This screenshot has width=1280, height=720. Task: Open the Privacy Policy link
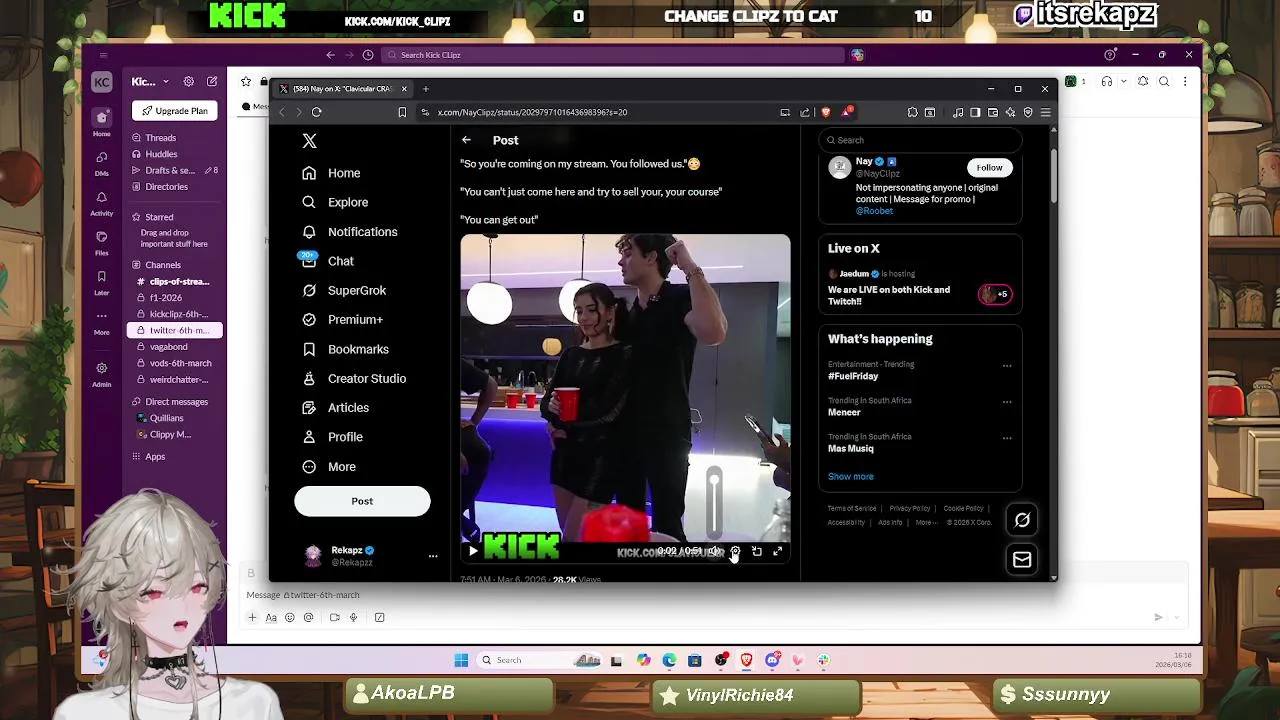tap(910, 508)
